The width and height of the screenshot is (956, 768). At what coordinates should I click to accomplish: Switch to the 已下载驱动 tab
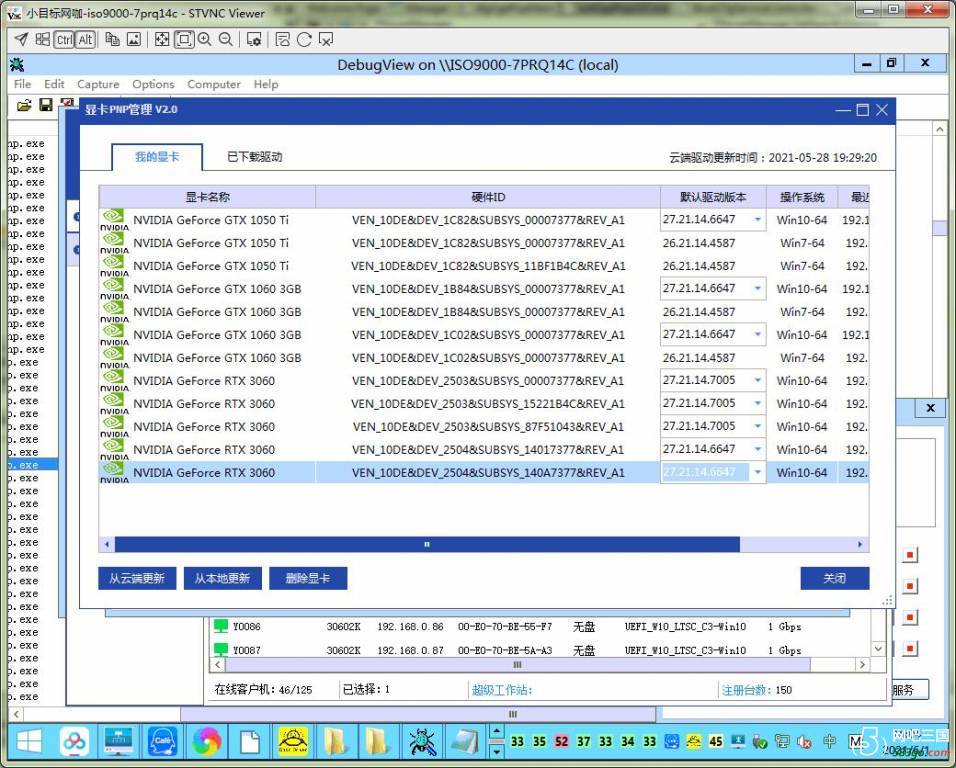[x=254, y=157]
